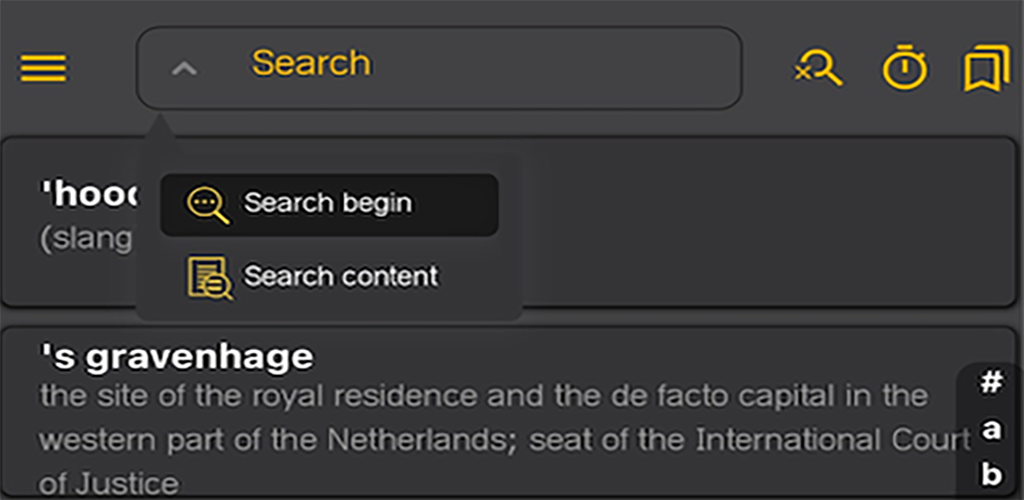Select the Search begin option
1024x500 pixels.
329,205
